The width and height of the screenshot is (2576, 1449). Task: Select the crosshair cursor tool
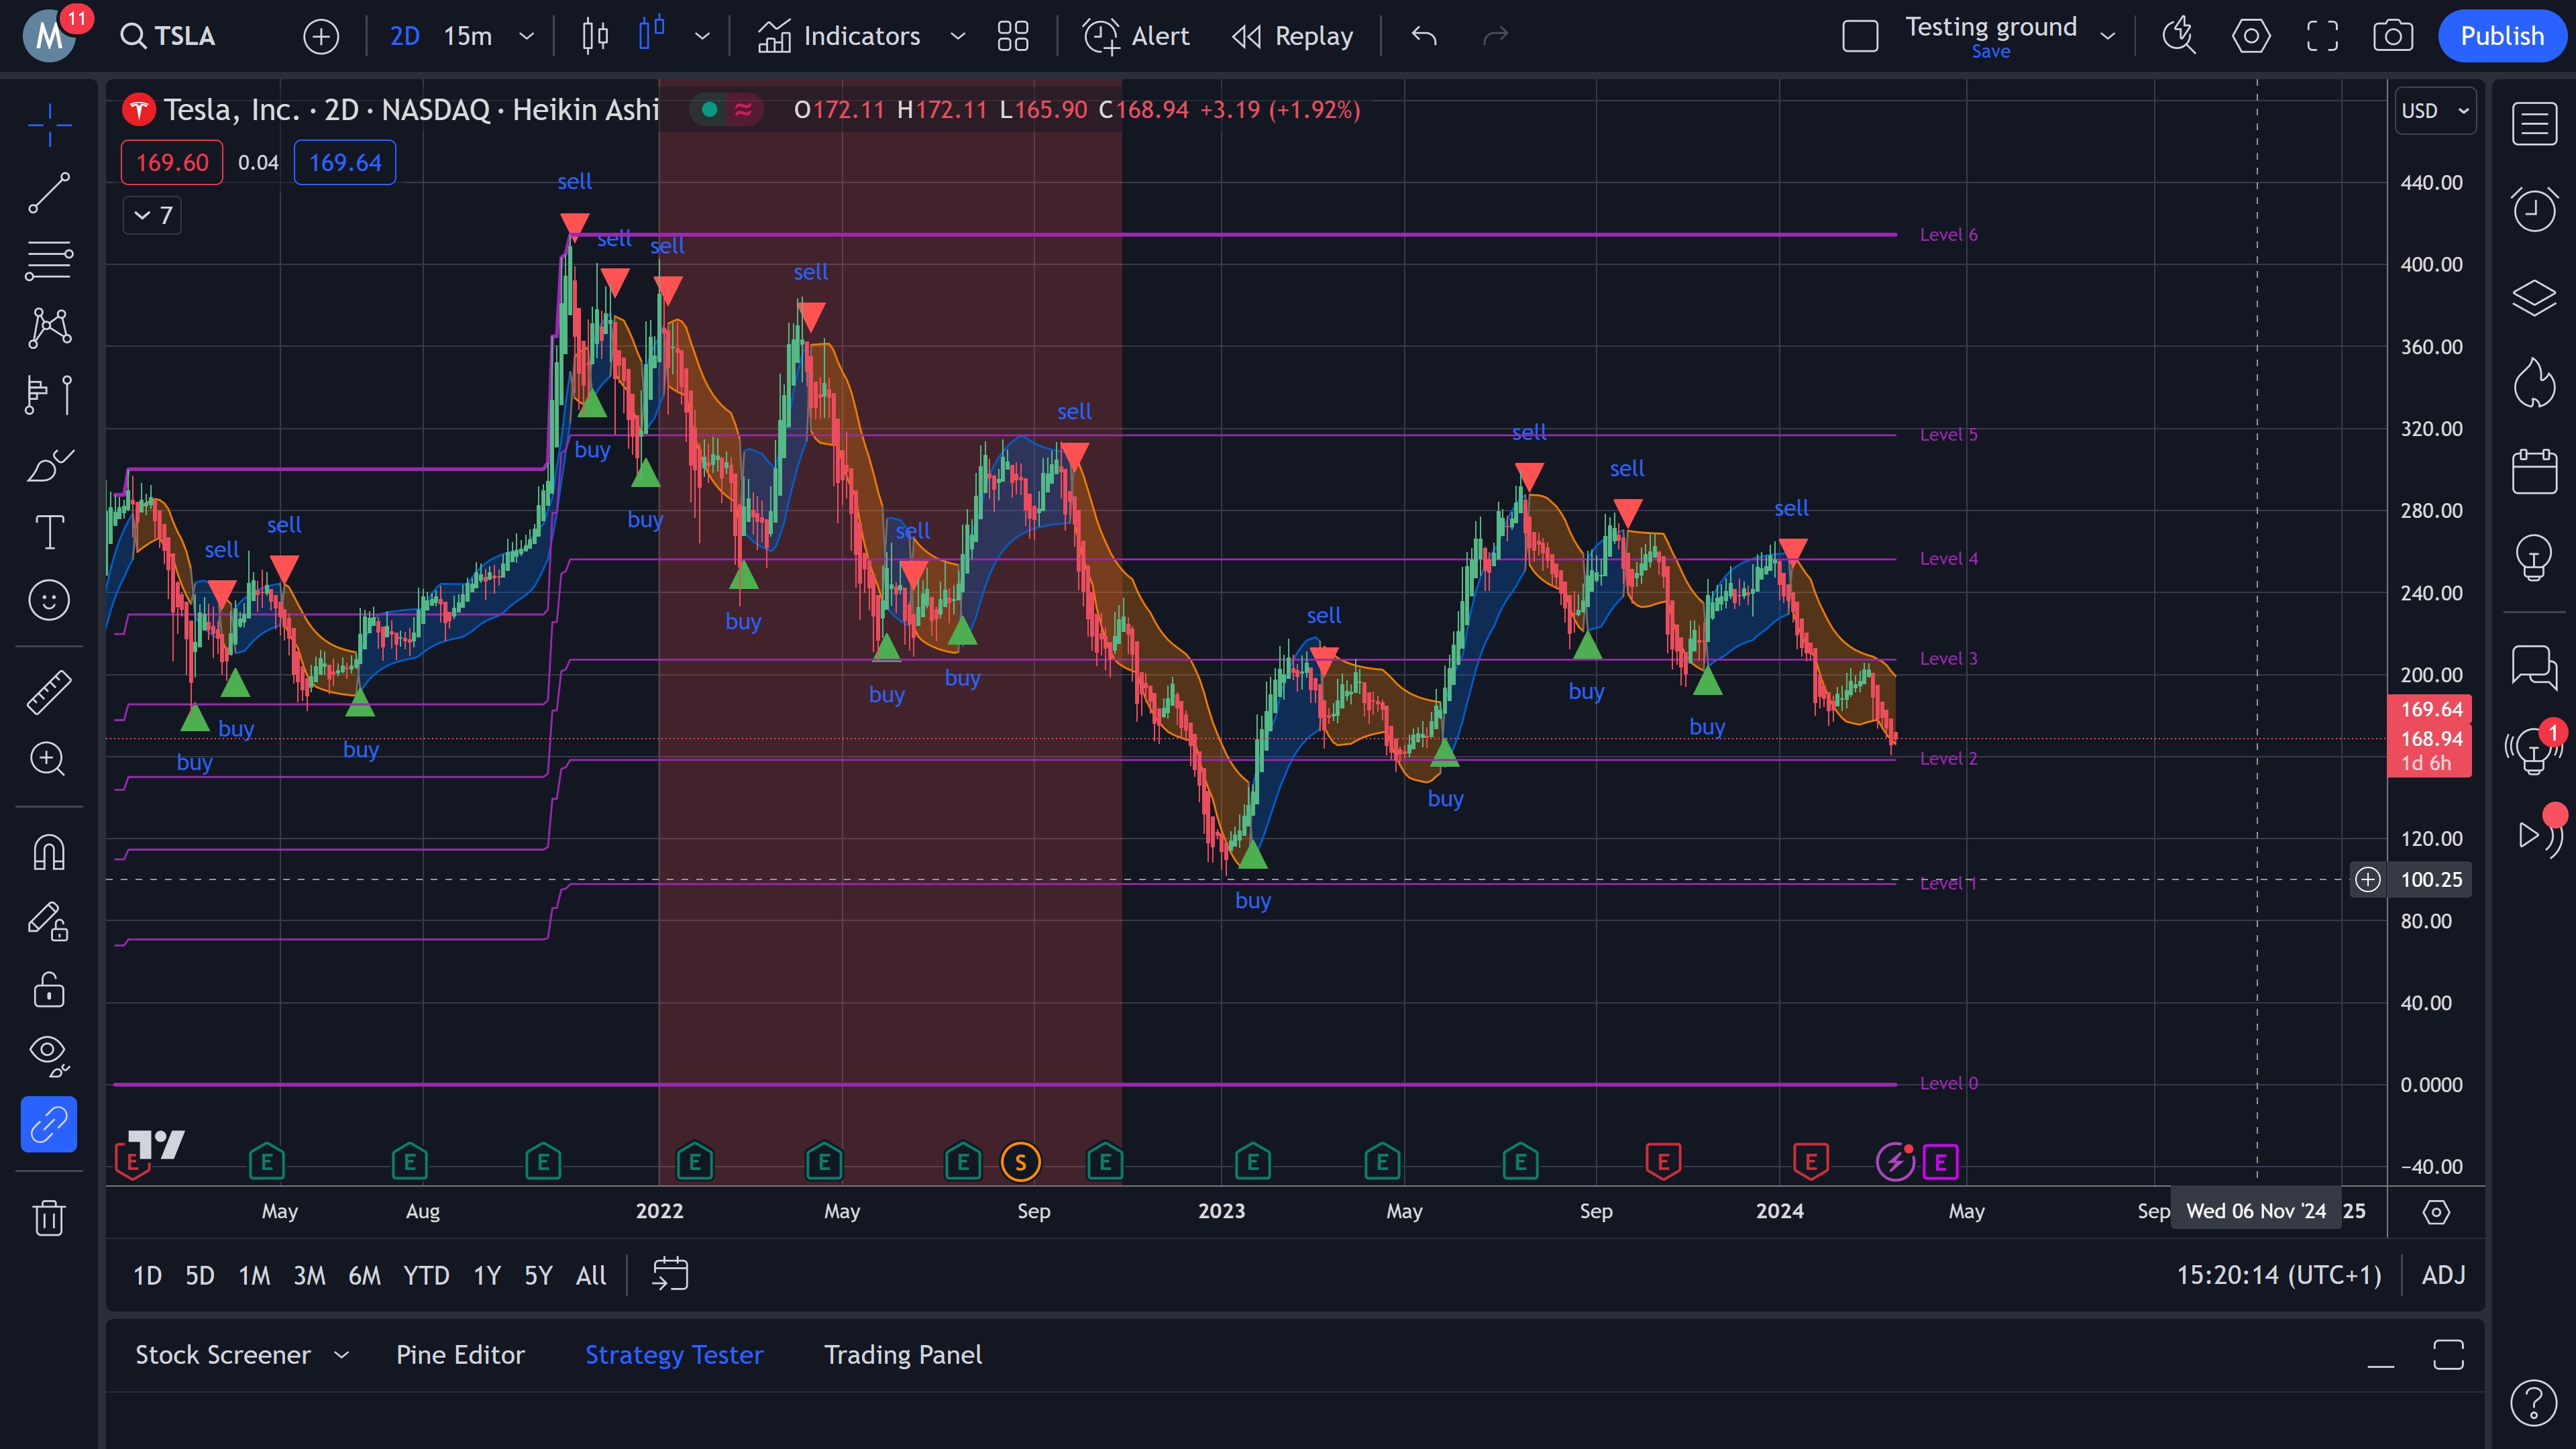click(49, 124)
